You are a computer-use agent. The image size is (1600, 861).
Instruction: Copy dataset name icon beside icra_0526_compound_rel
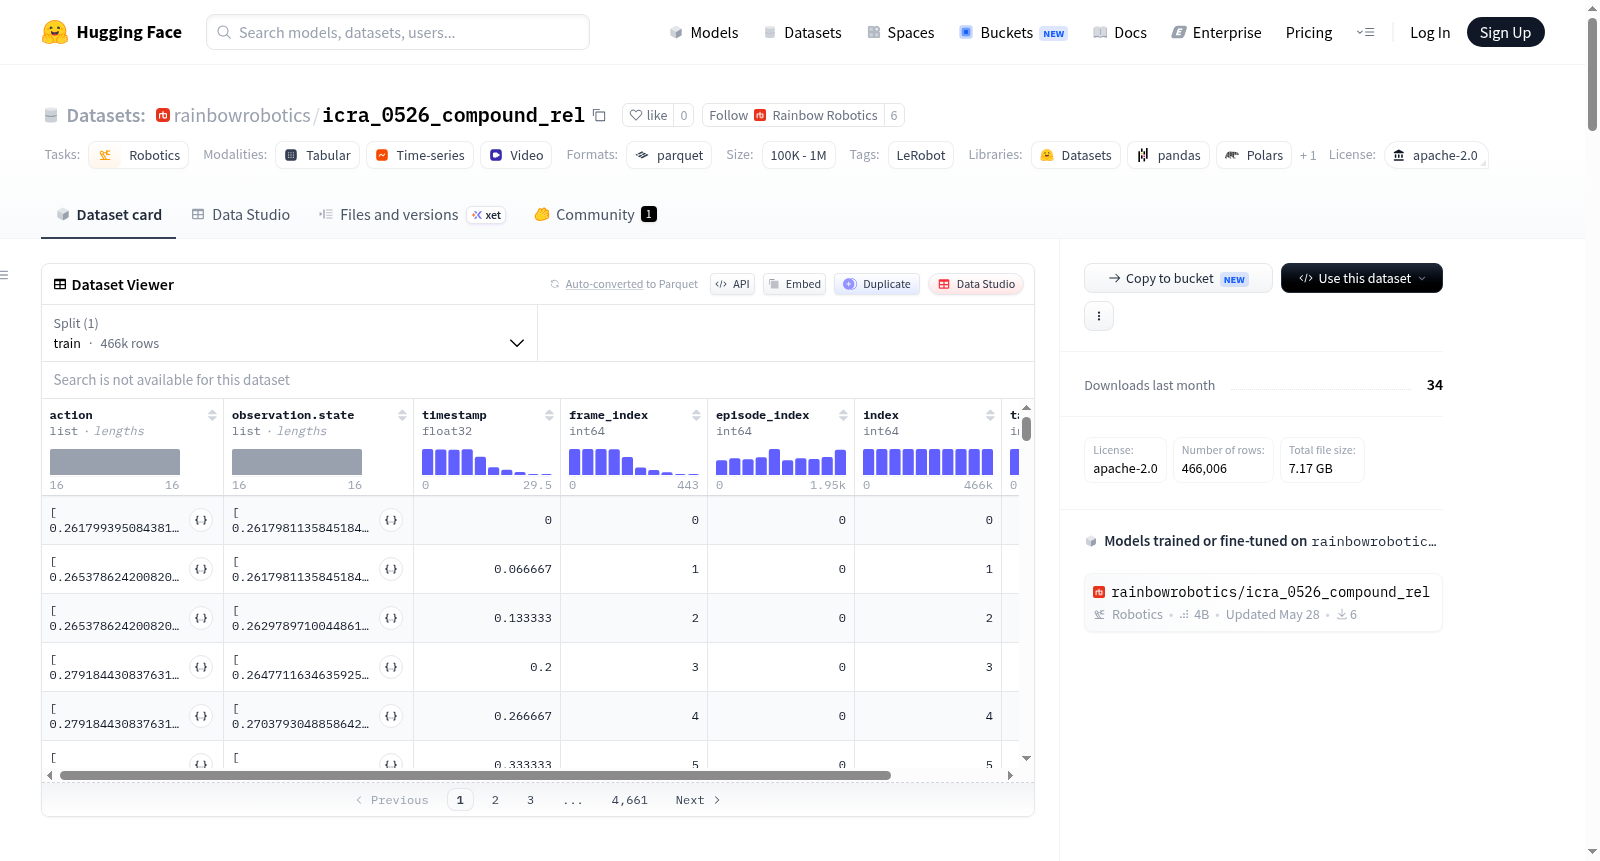pyautogui.click(x=599, y=115)
